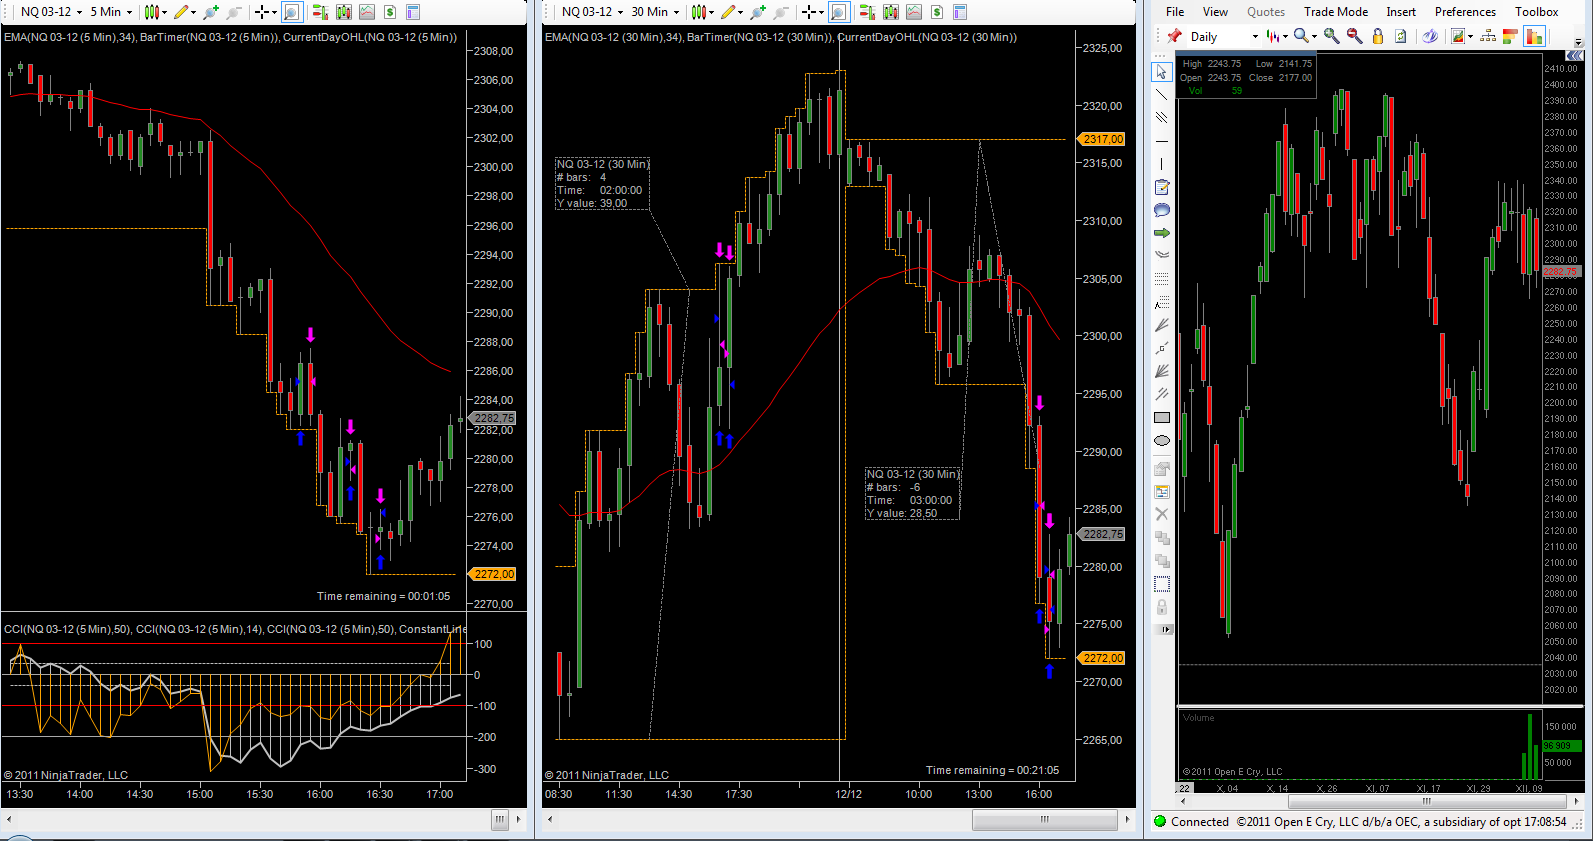The width and height of the screenshot is (1593, 841).
Task: Click the delete X drawing icon
Action: (x=1161, y=514)
